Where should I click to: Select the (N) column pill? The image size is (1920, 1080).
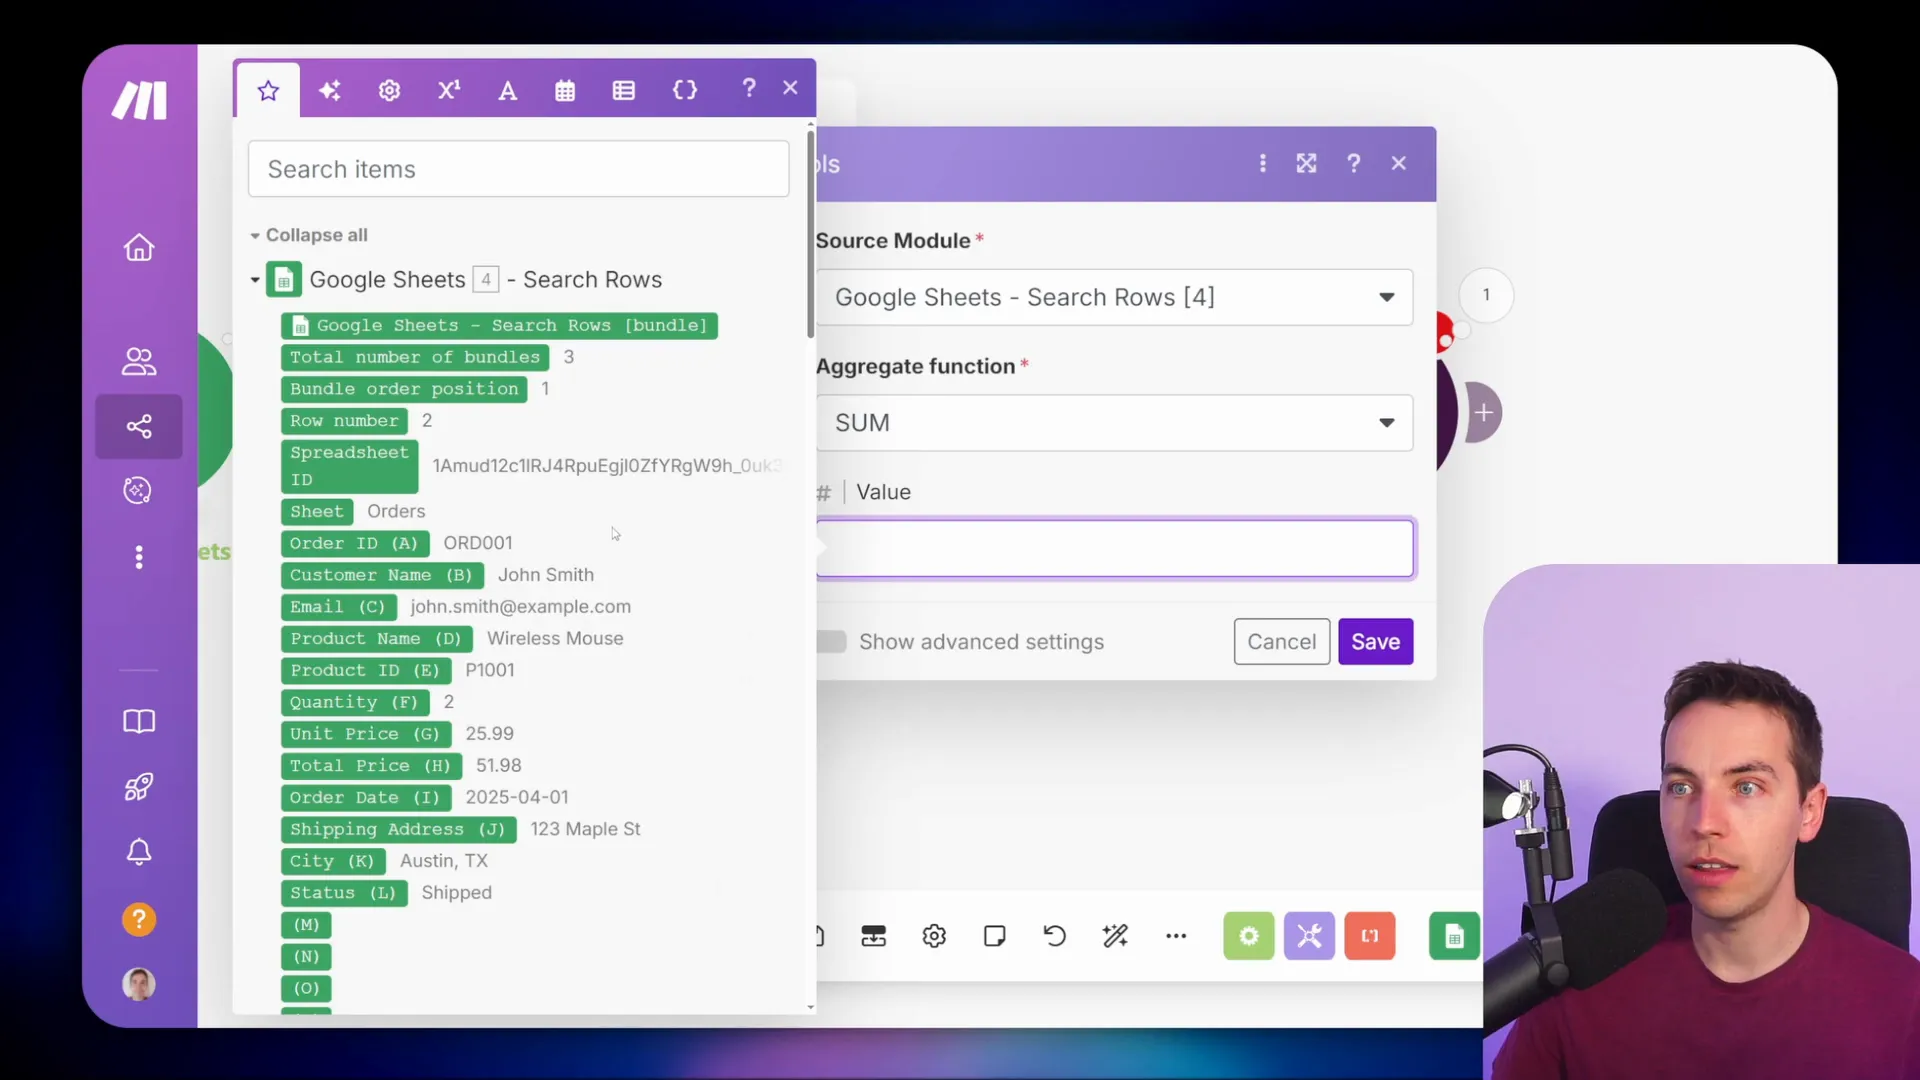[x=306, y=958]
